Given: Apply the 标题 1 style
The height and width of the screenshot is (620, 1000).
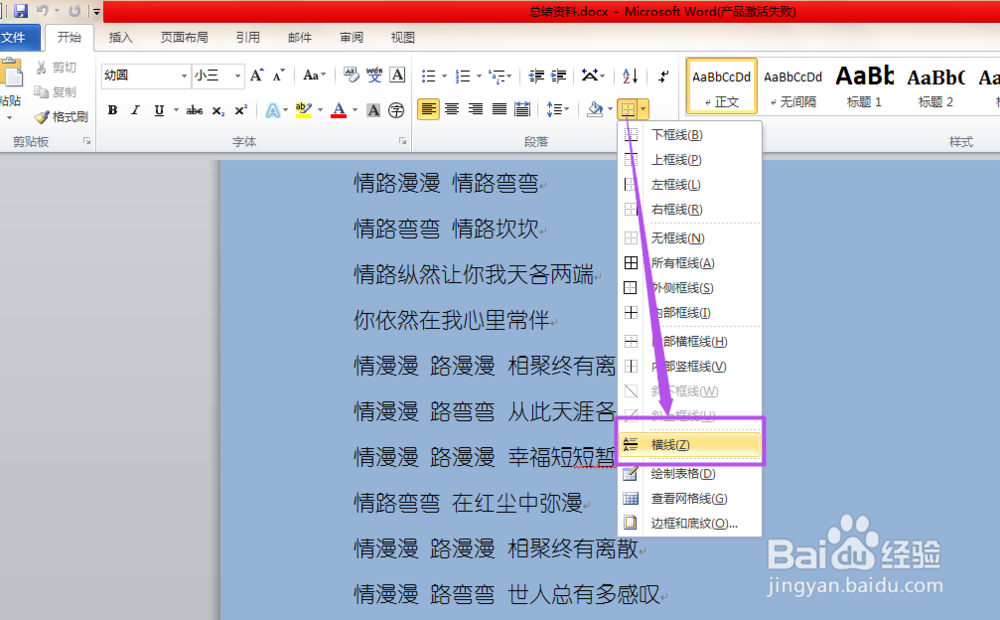Looking at the screenshot, I should (863, 85).
